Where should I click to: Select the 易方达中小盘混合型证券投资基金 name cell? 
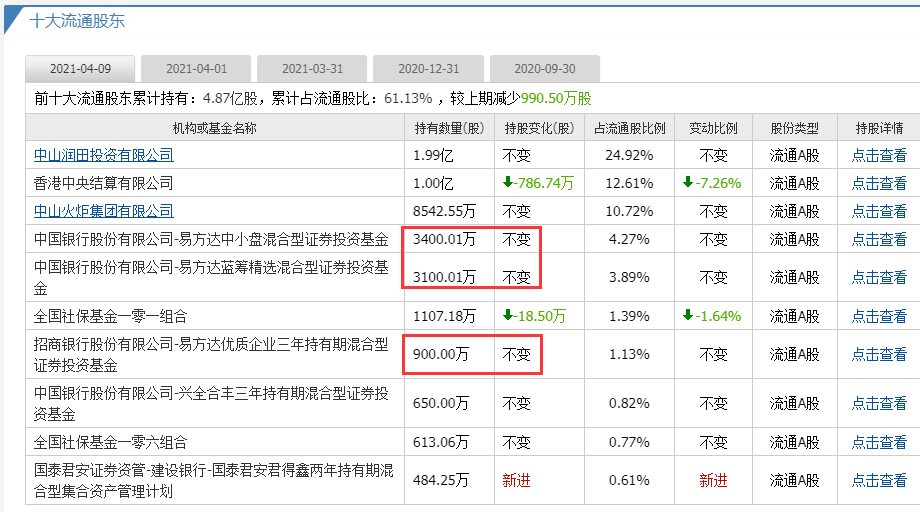pyautogui.click(x=215, y=239)
